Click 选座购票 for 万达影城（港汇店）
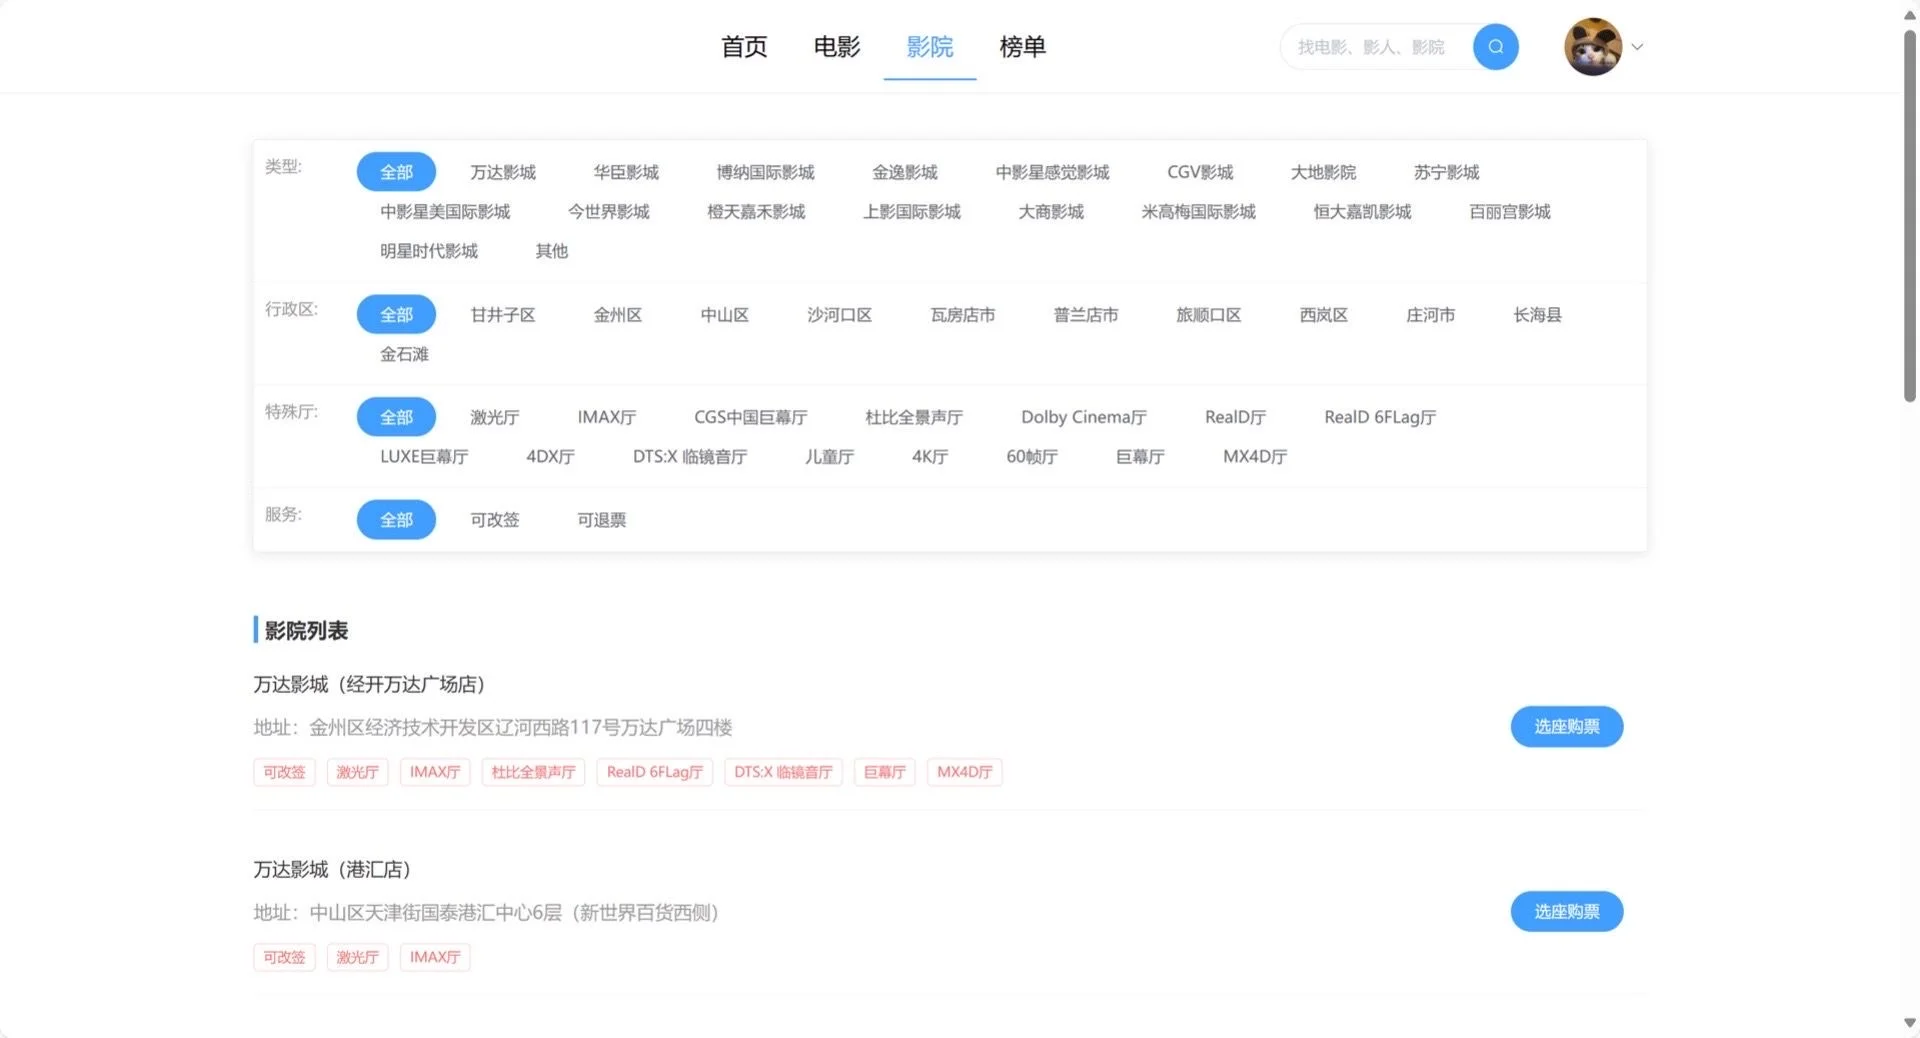The height and width of the screenshot is (1038, 1920). pyautogui.click(x=1566, y=911)
